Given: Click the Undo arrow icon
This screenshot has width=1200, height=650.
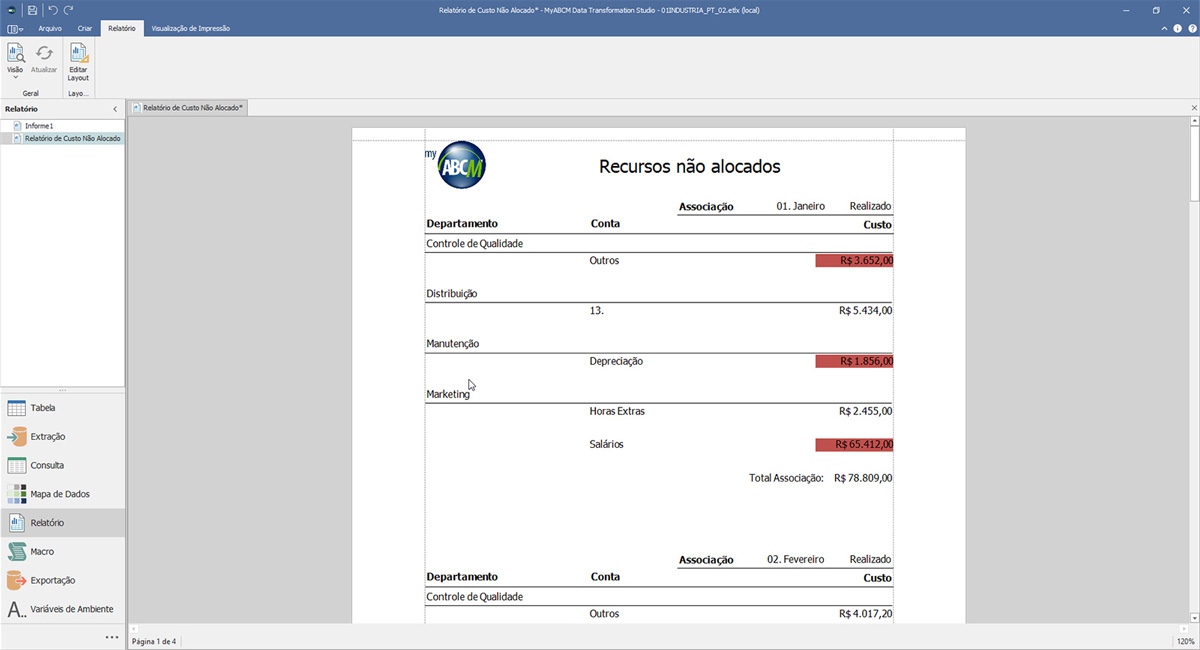Looking at the screenshot, I should click(53, 10).
